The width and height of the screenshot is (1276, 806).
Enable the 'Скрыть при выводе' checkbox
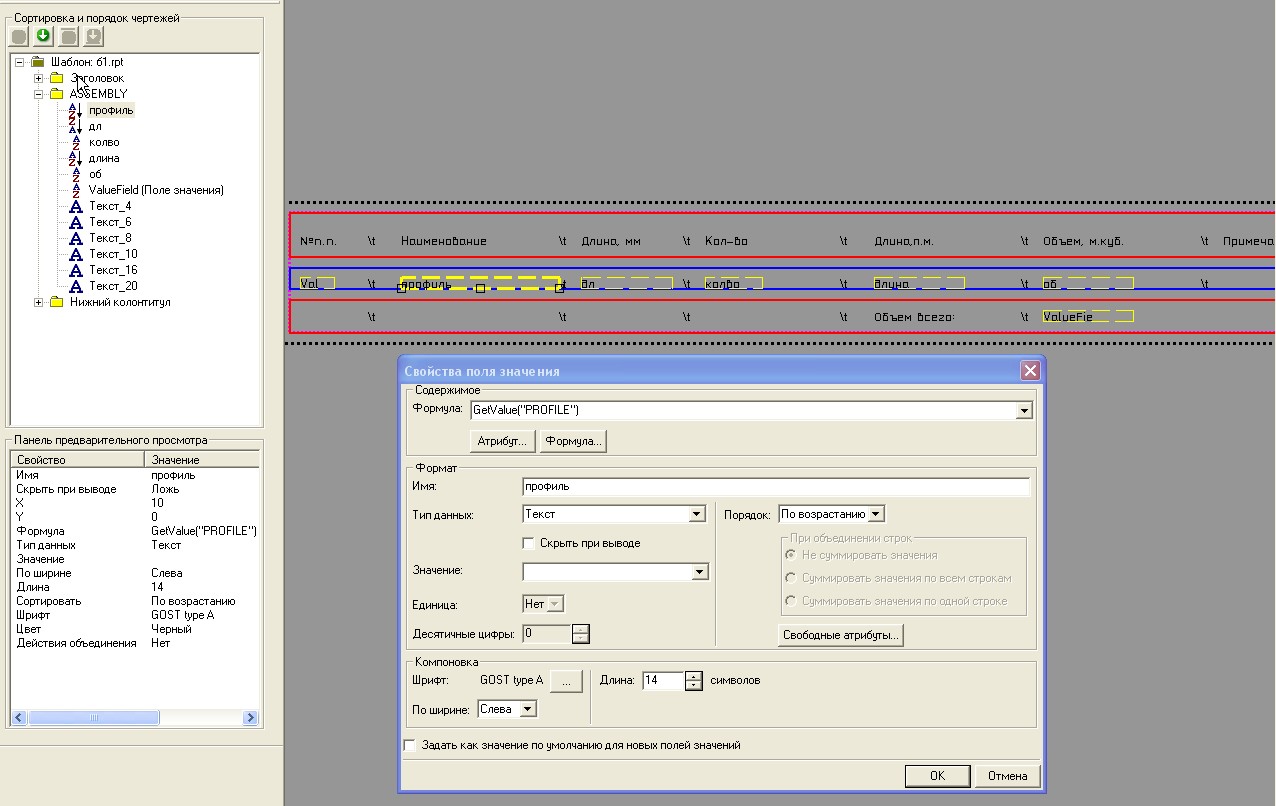[529, 543]
